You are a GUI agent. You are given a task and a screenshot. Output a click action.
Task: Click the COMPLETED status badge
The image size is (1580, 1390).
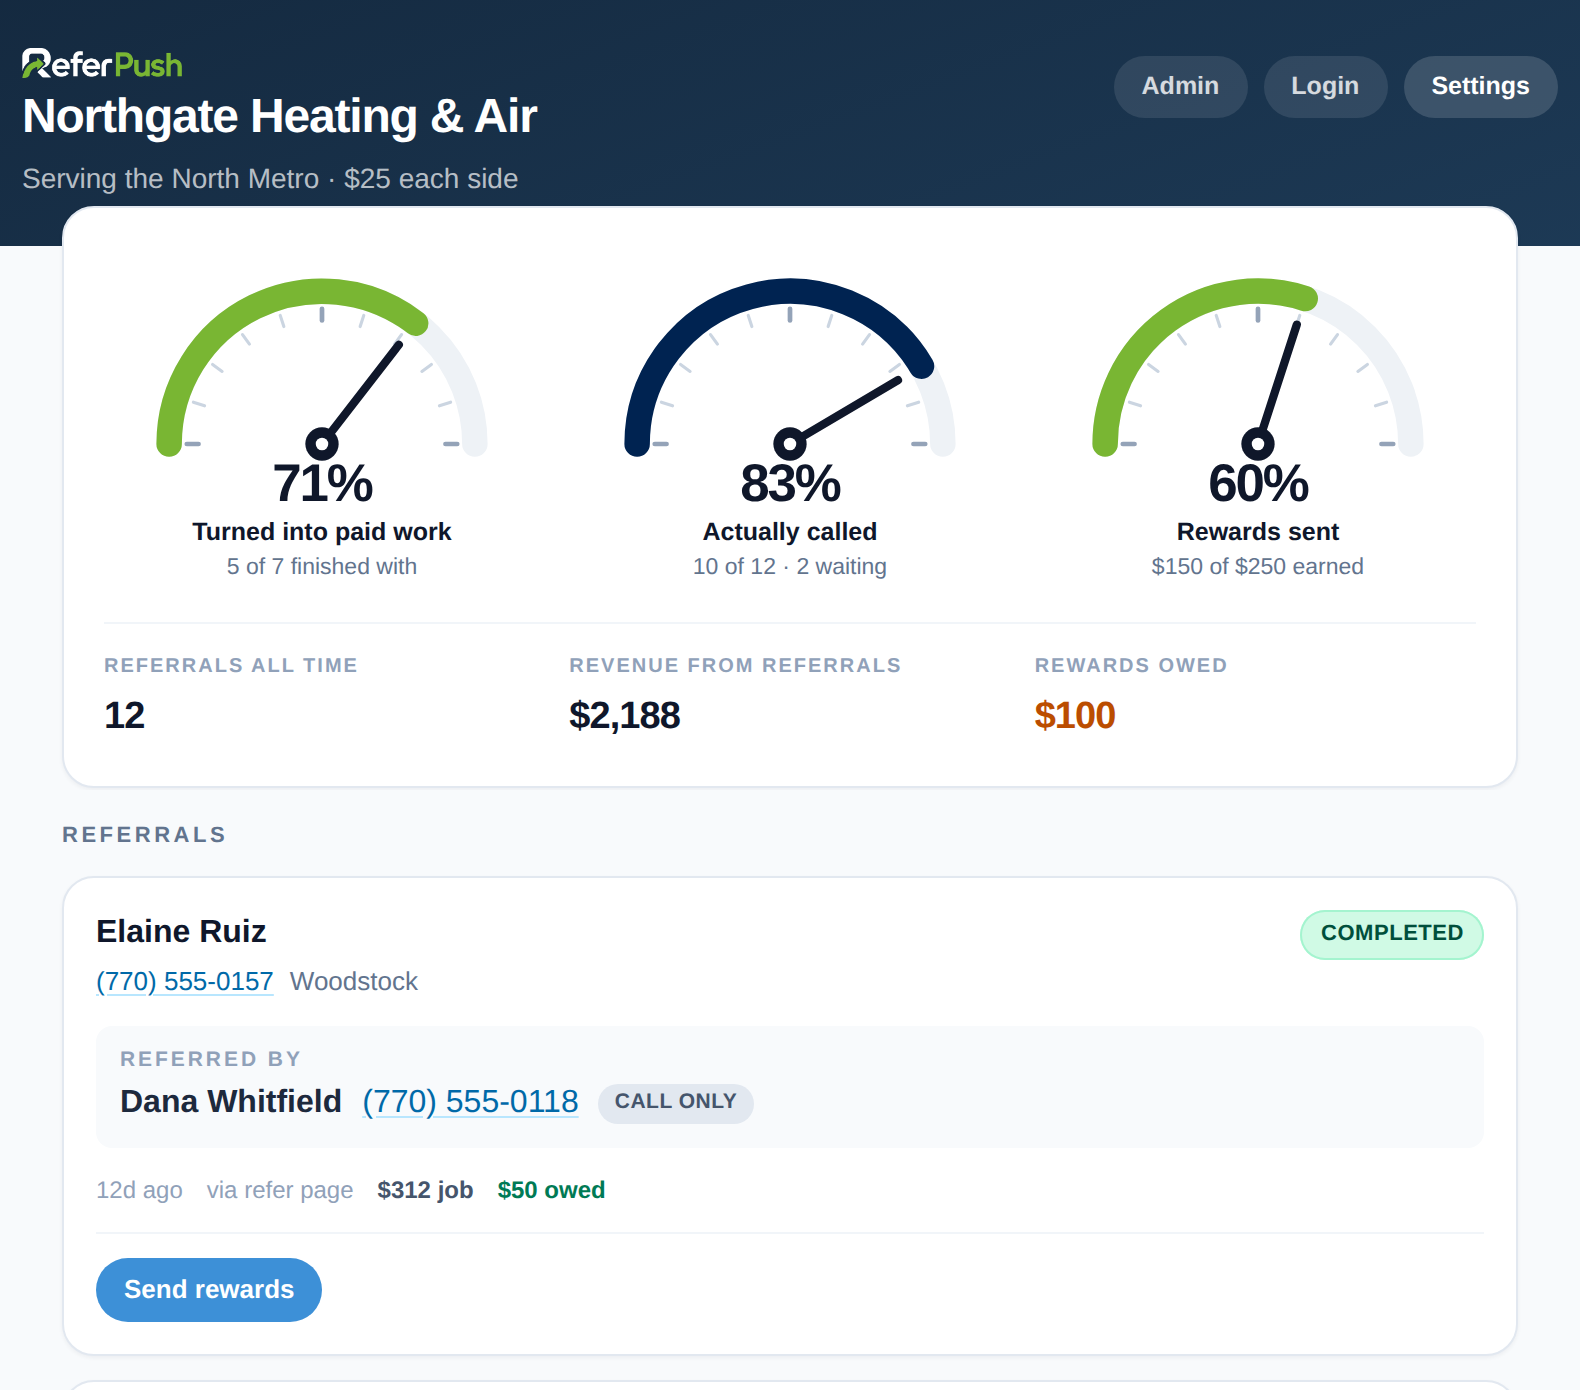(1391, 934)
